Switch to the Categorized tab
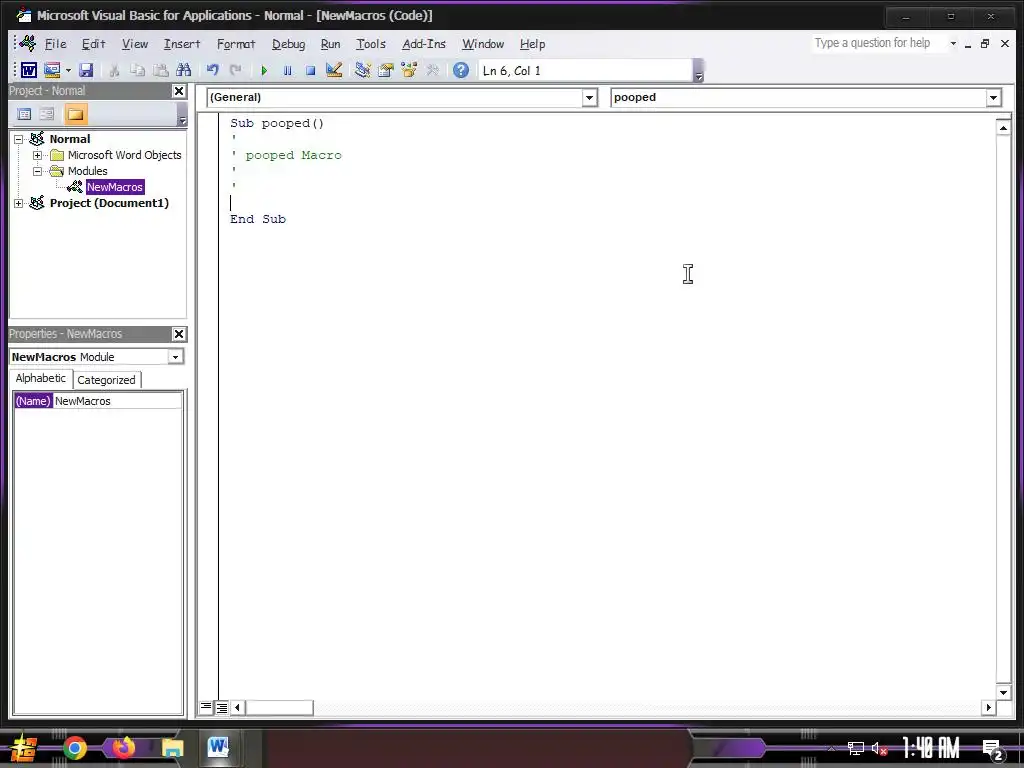Viewport: 1024px width, 768px height. click(106, 380)
